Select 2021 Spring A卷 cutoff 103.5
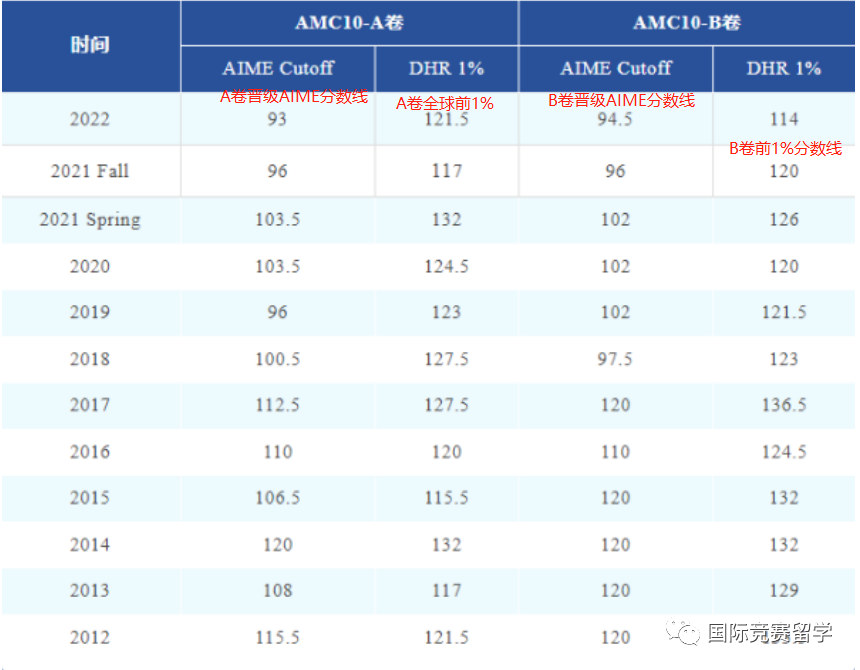Viewport: 860px width, 670px height. 278,219
